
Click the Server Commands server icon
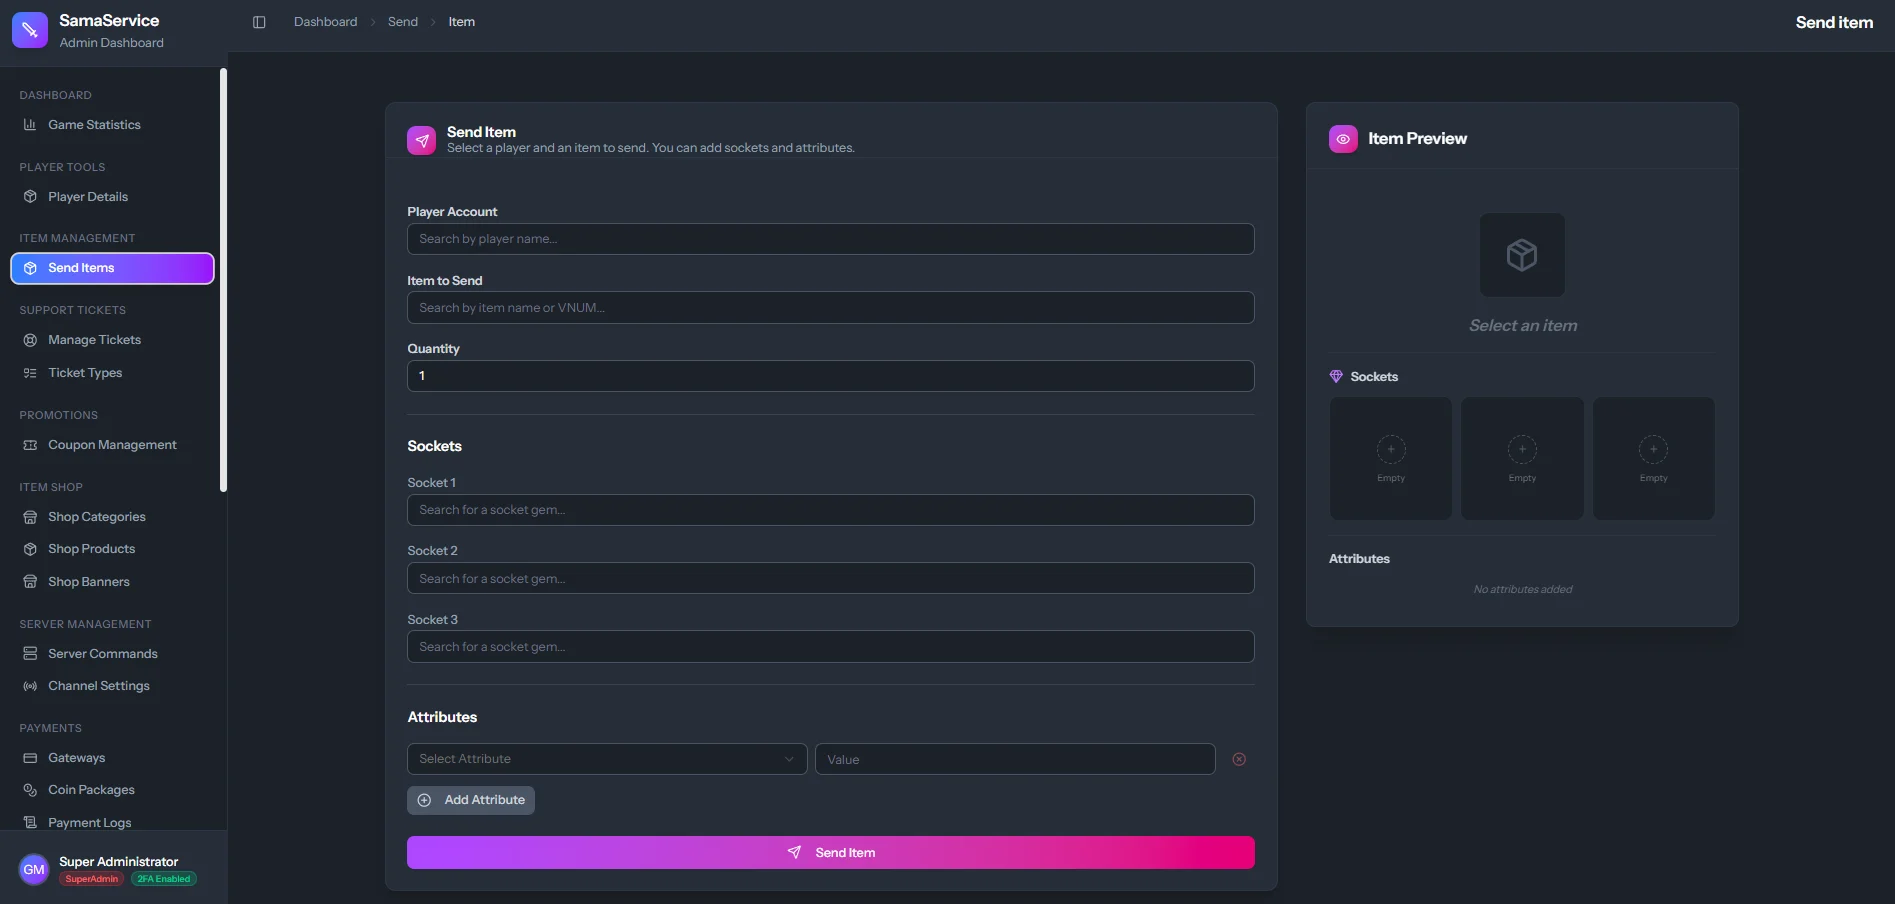(30, 654)
